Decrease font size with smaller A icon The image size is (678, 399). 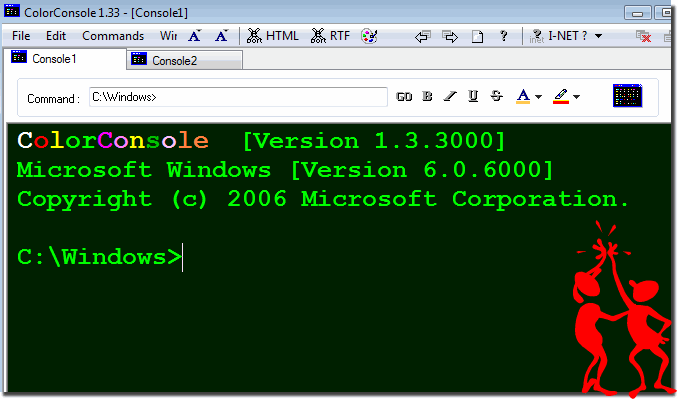(x=221, y=36)
